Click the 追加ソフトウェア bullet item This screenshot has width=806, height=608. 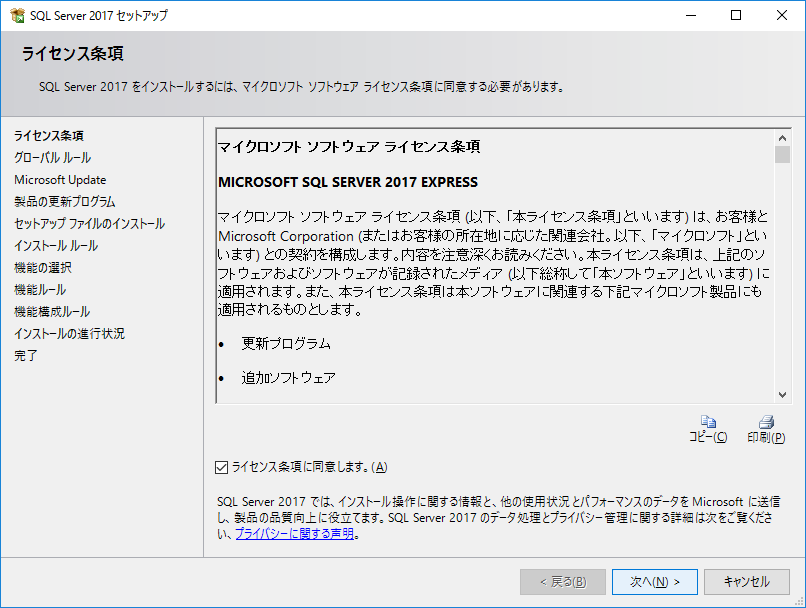tap(288, 378)
